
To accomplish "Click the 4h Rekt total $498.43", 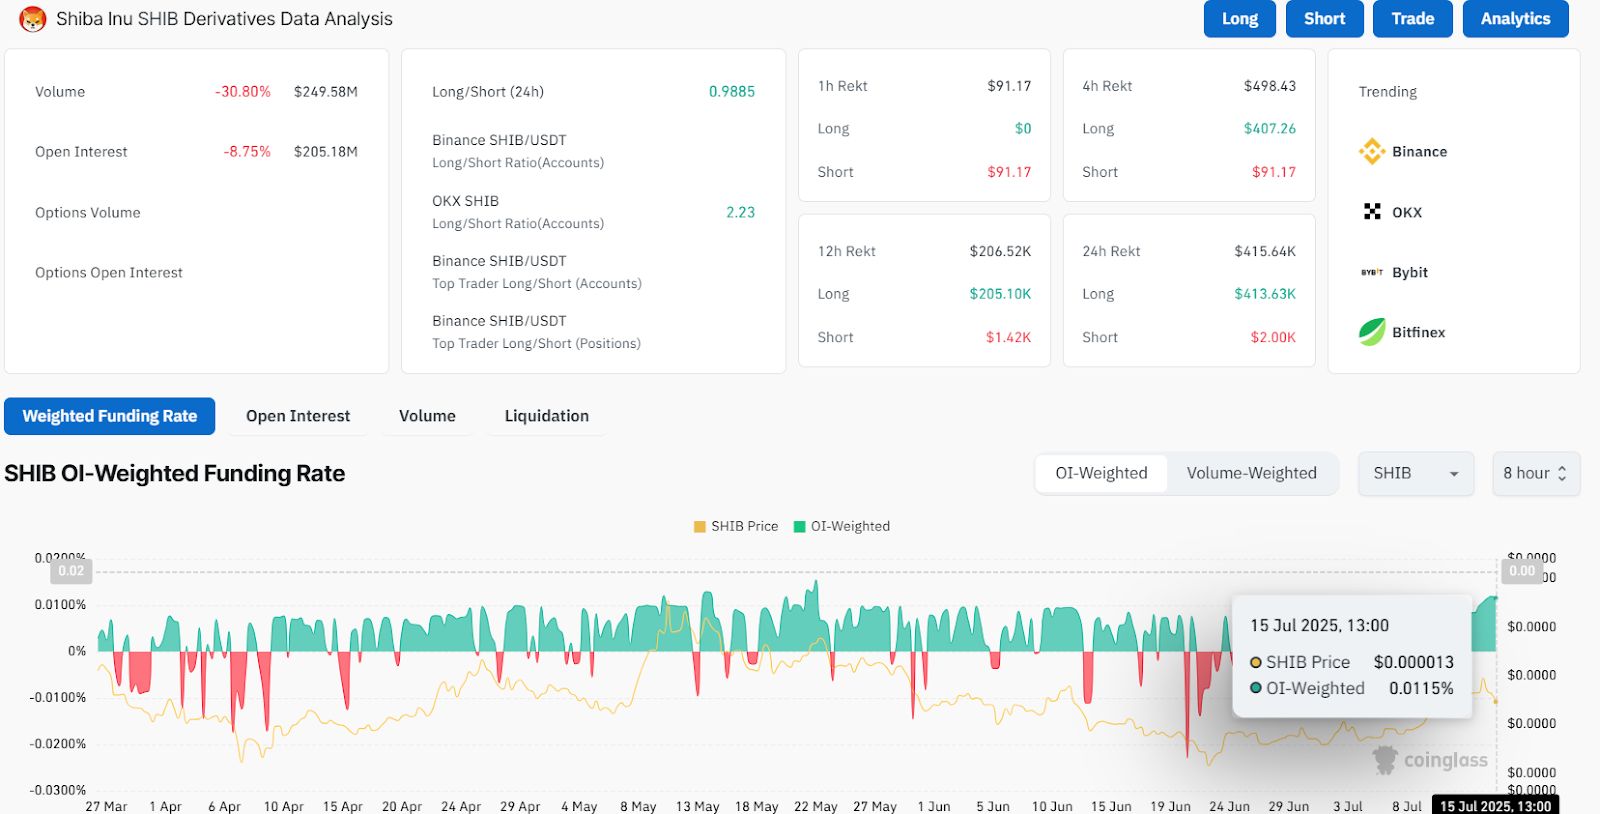I will pyautogui.click(x=1270, y=86).
